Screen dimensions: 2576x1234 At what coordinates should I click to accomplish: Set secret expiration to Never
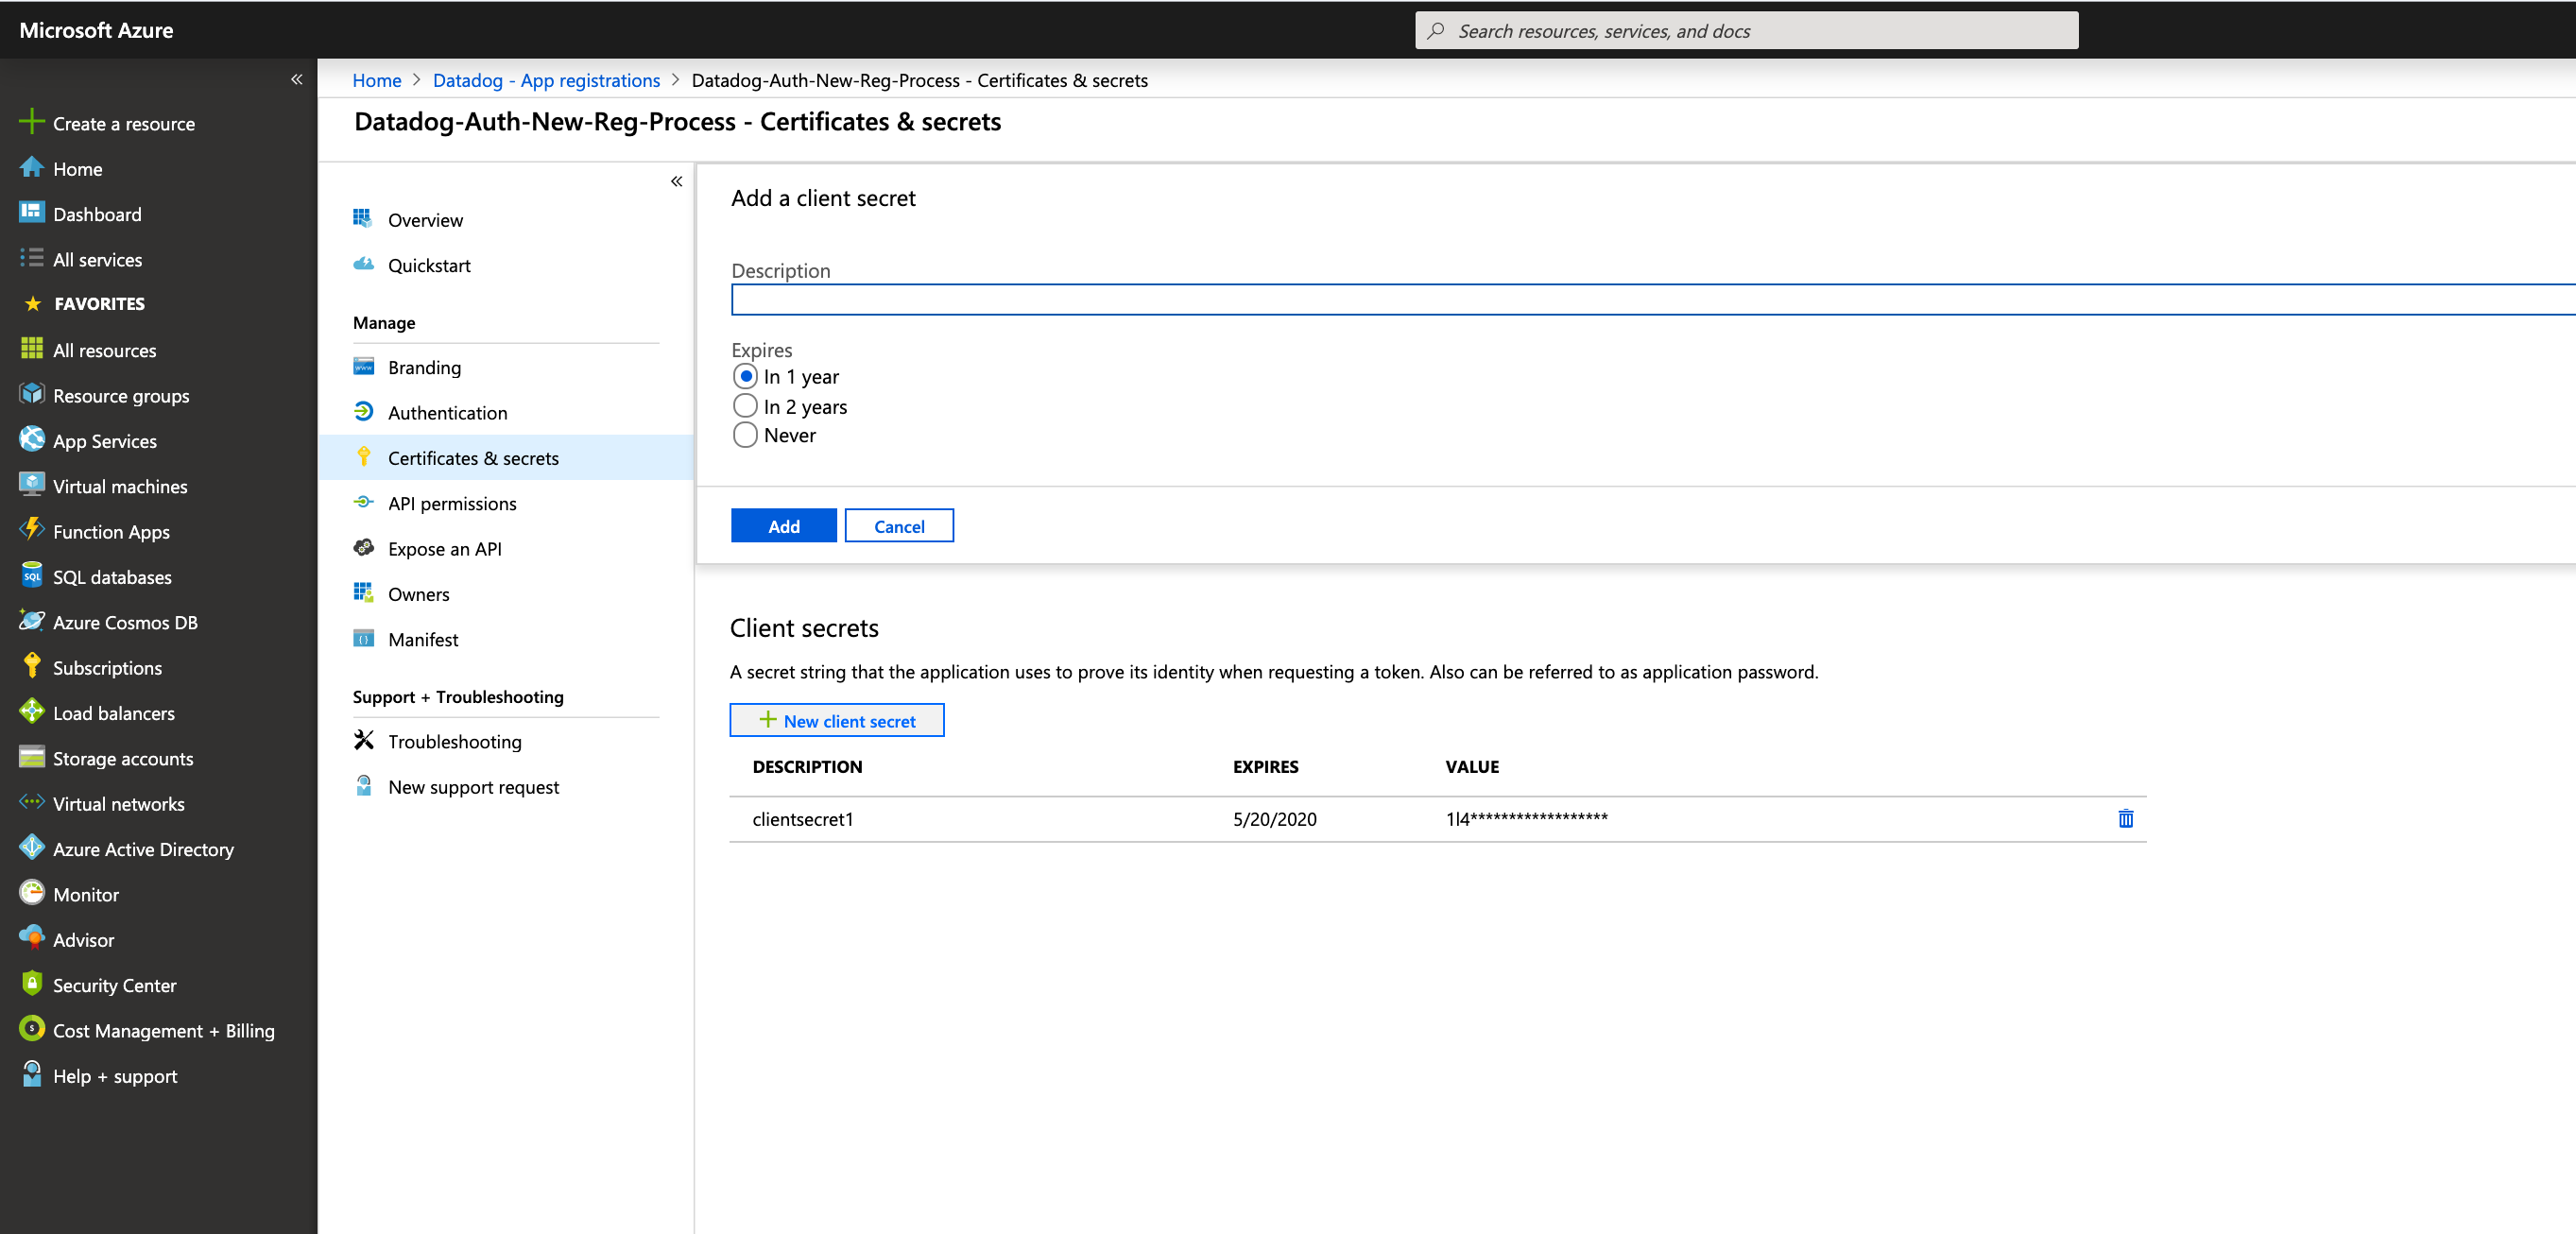745,434
